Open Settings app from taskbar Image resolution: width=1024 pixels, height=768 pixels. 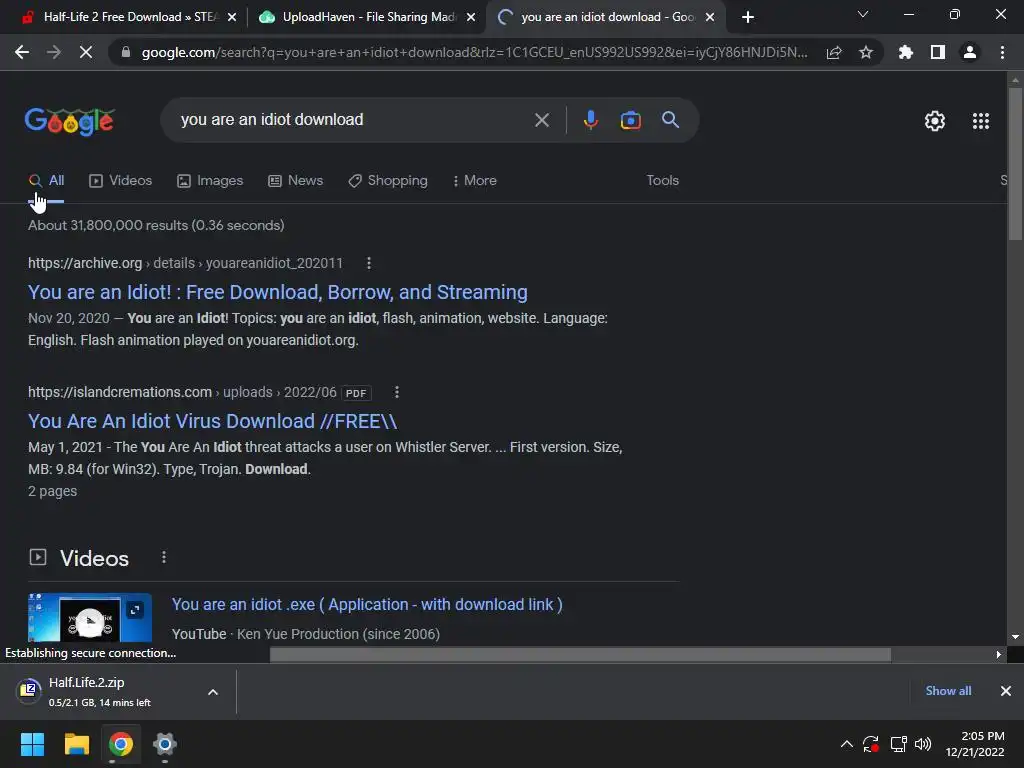click(165, 744)
